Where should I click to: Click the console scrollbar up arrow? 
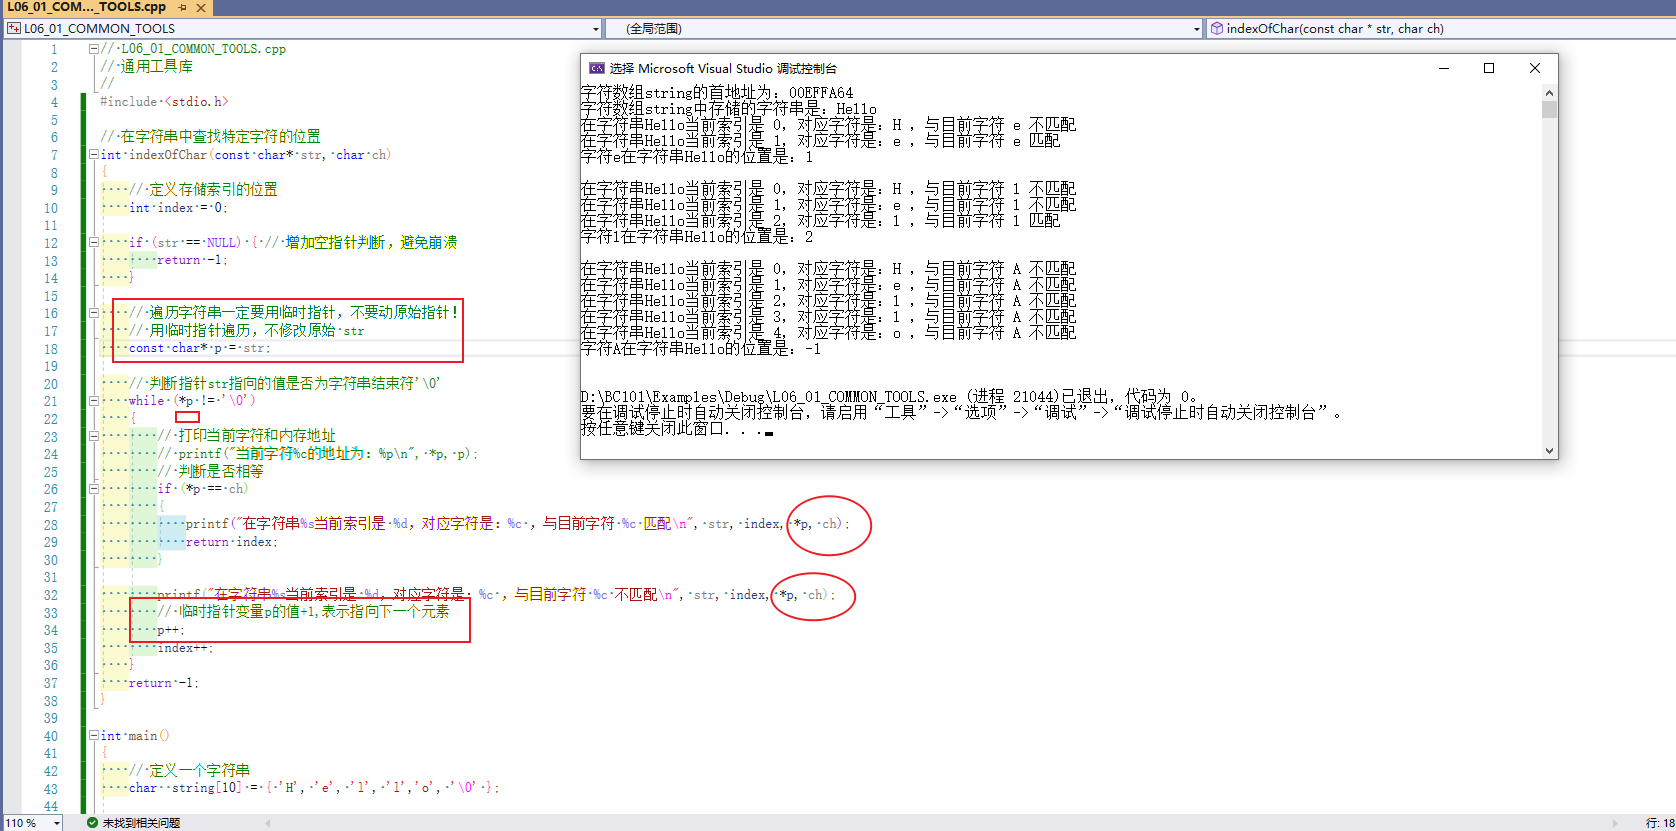(1550, 92)
